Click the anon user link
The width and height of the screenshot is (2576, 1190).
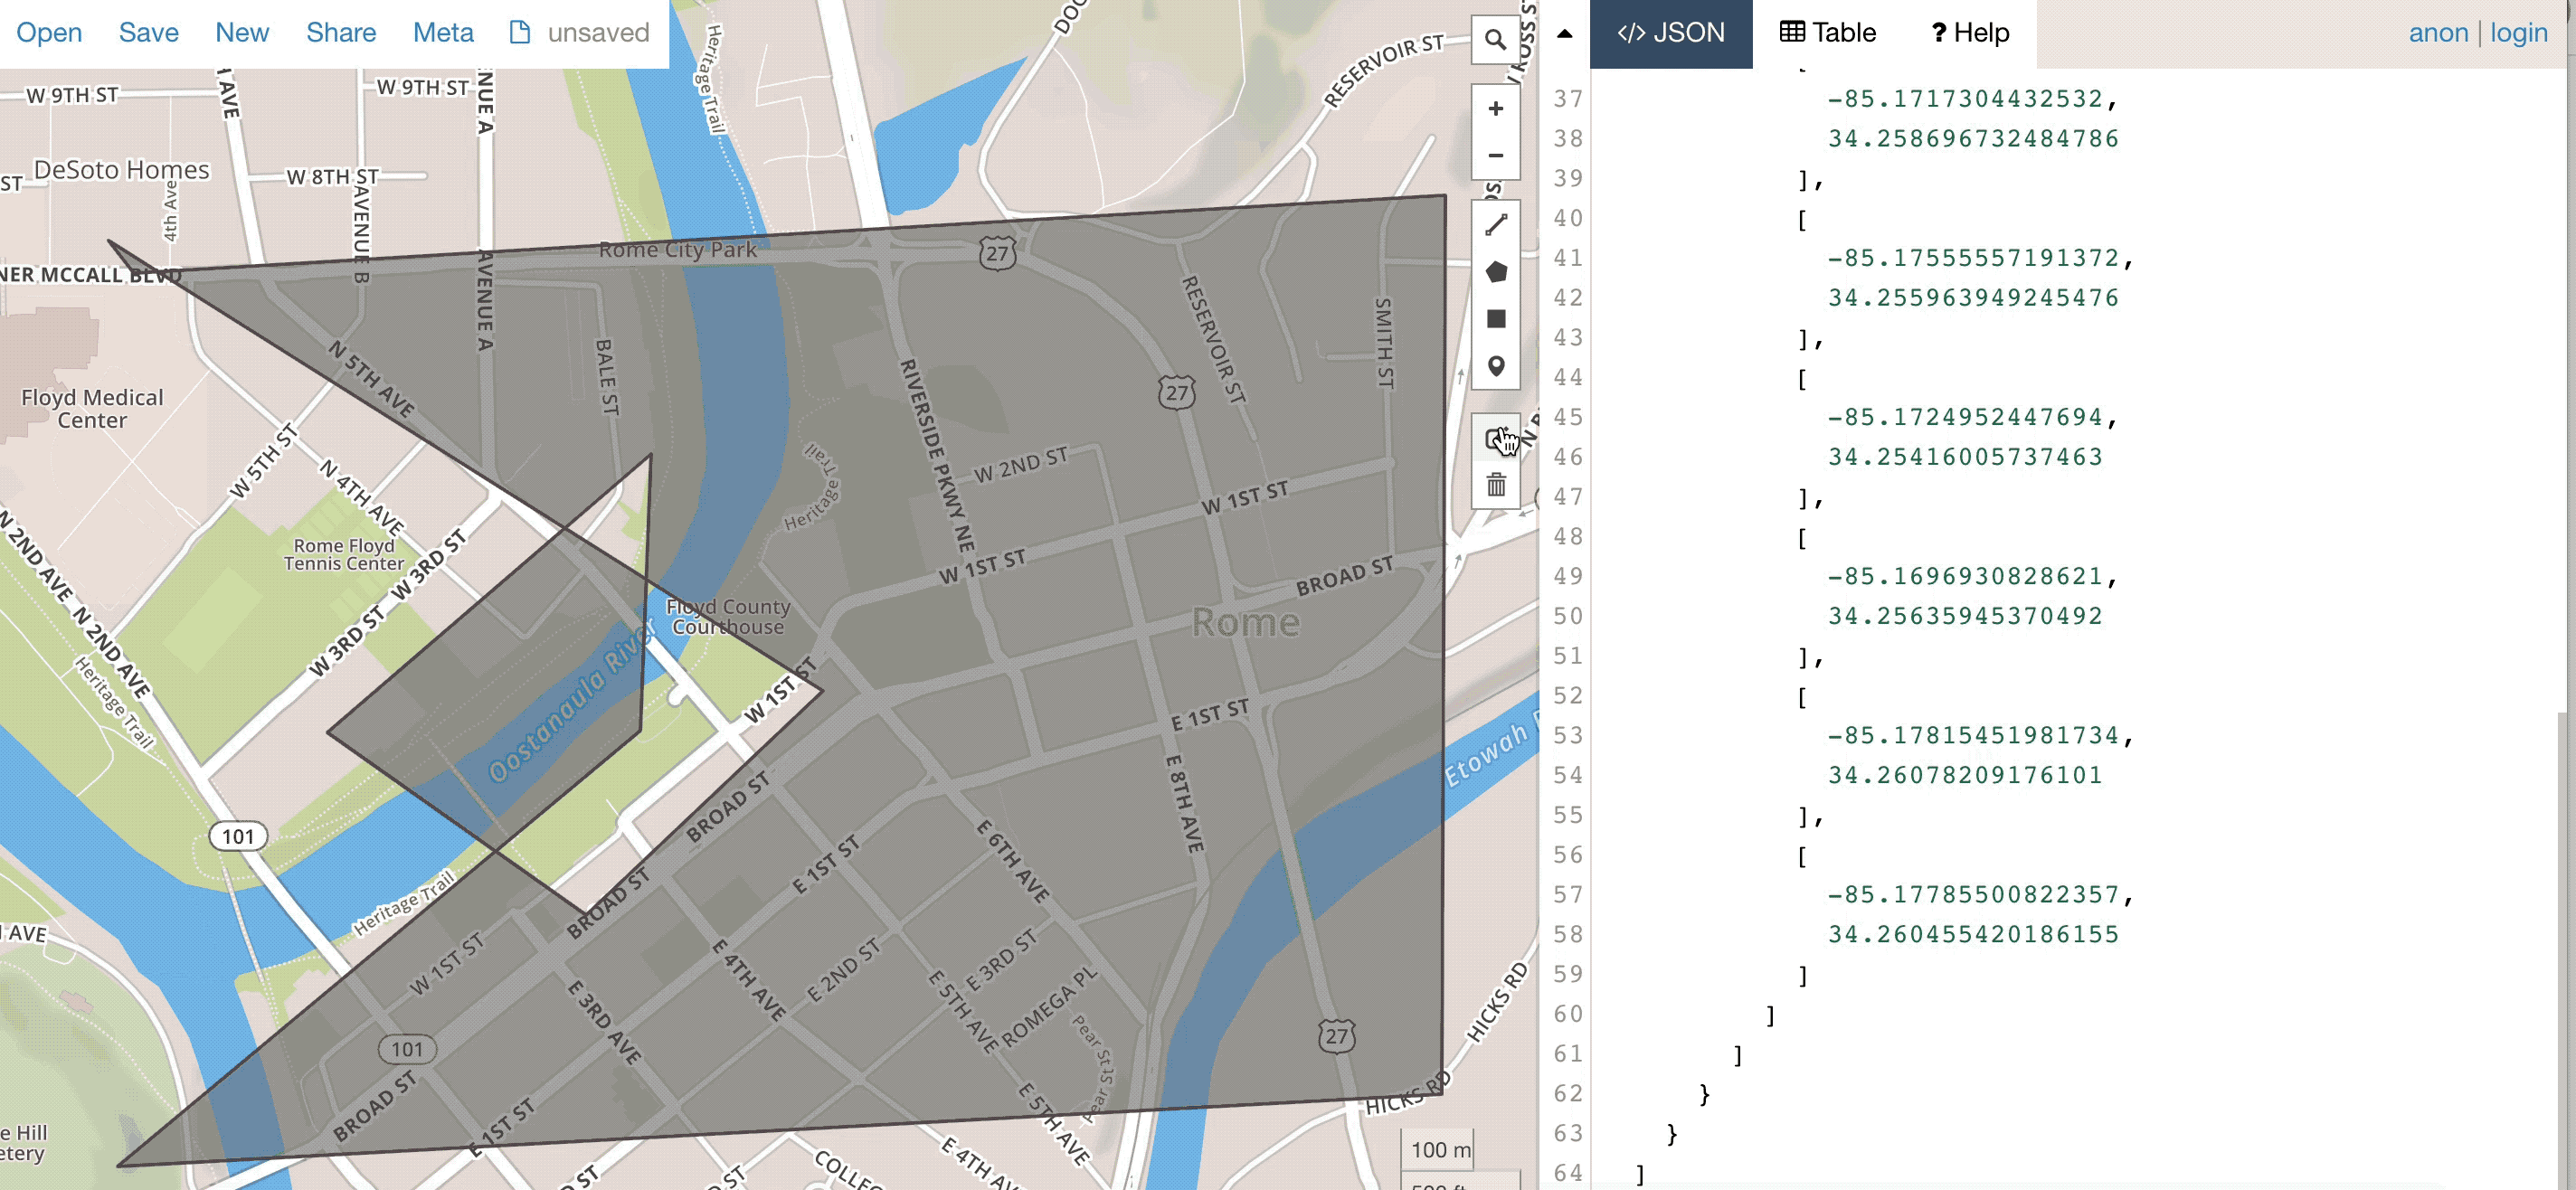2438,33
